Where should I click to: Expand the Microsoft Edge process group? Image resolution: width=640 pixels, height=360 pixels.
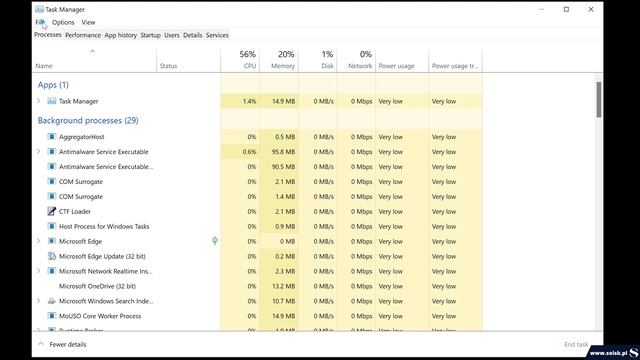pyautogui.click(x=39, y=241)
